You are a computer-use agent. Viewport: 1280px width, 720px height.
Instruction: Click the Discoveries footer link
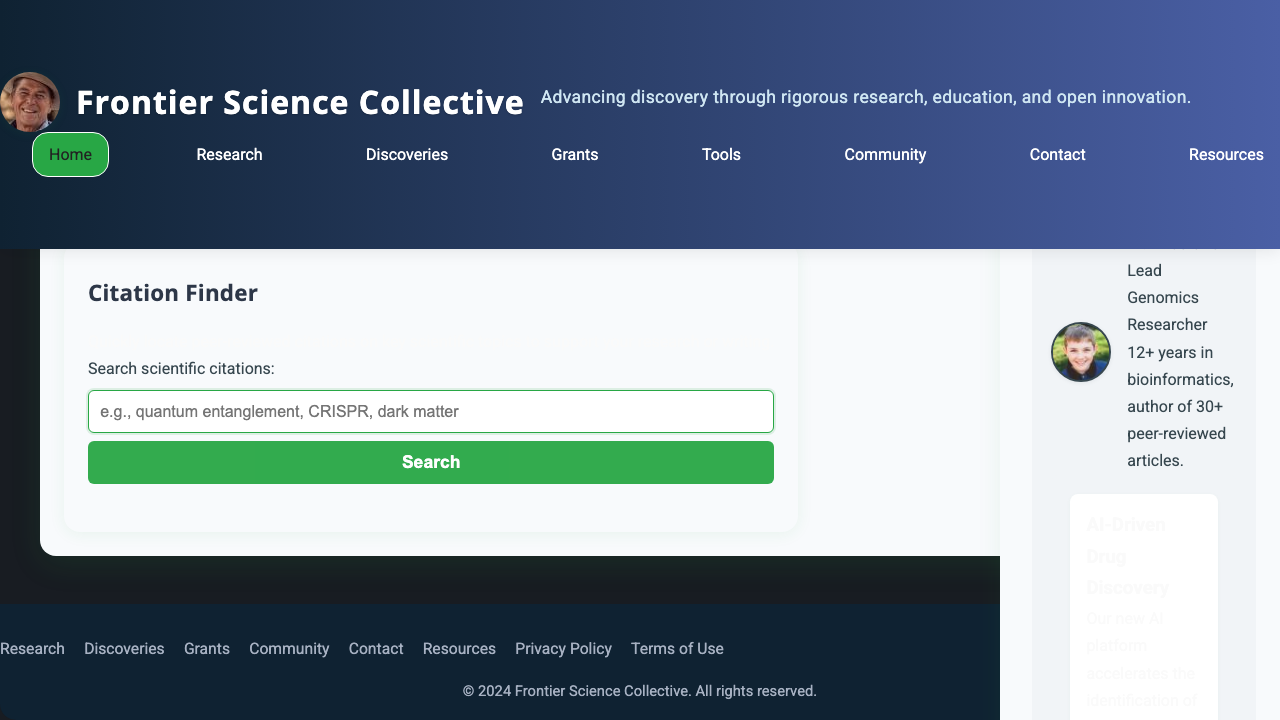[124, 648]
